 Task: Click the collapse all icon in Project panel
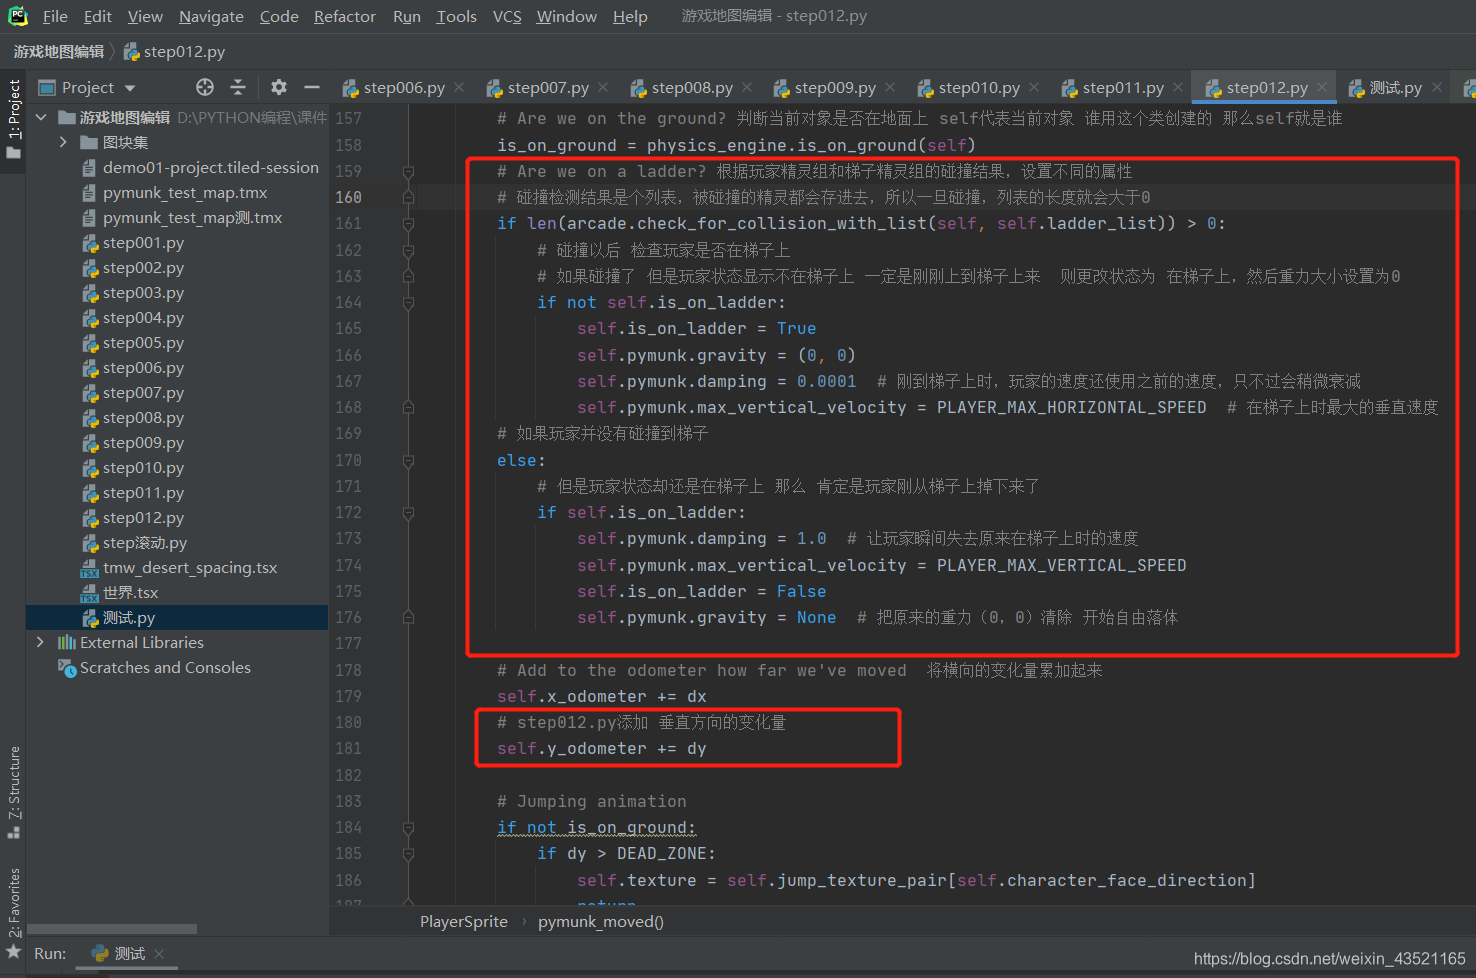(x=238, y=87)
